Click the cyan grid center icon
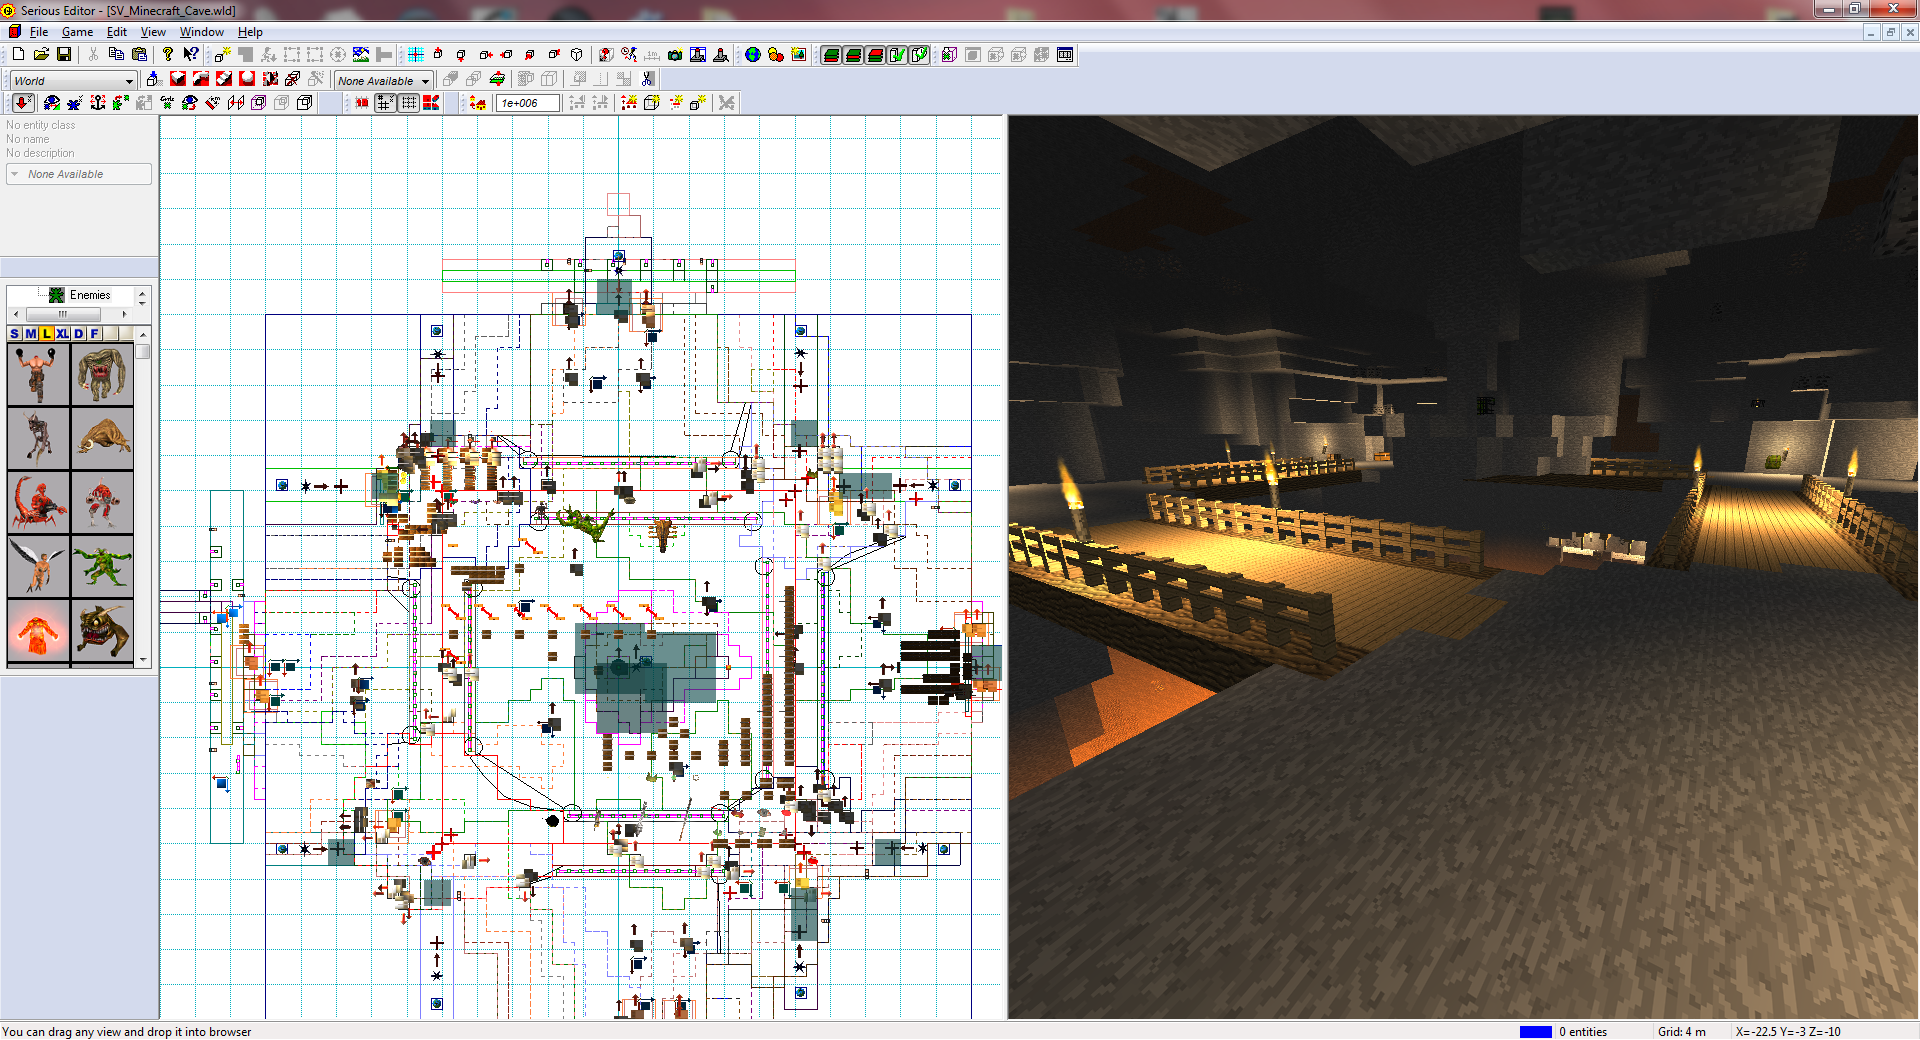 pos(416,54)
